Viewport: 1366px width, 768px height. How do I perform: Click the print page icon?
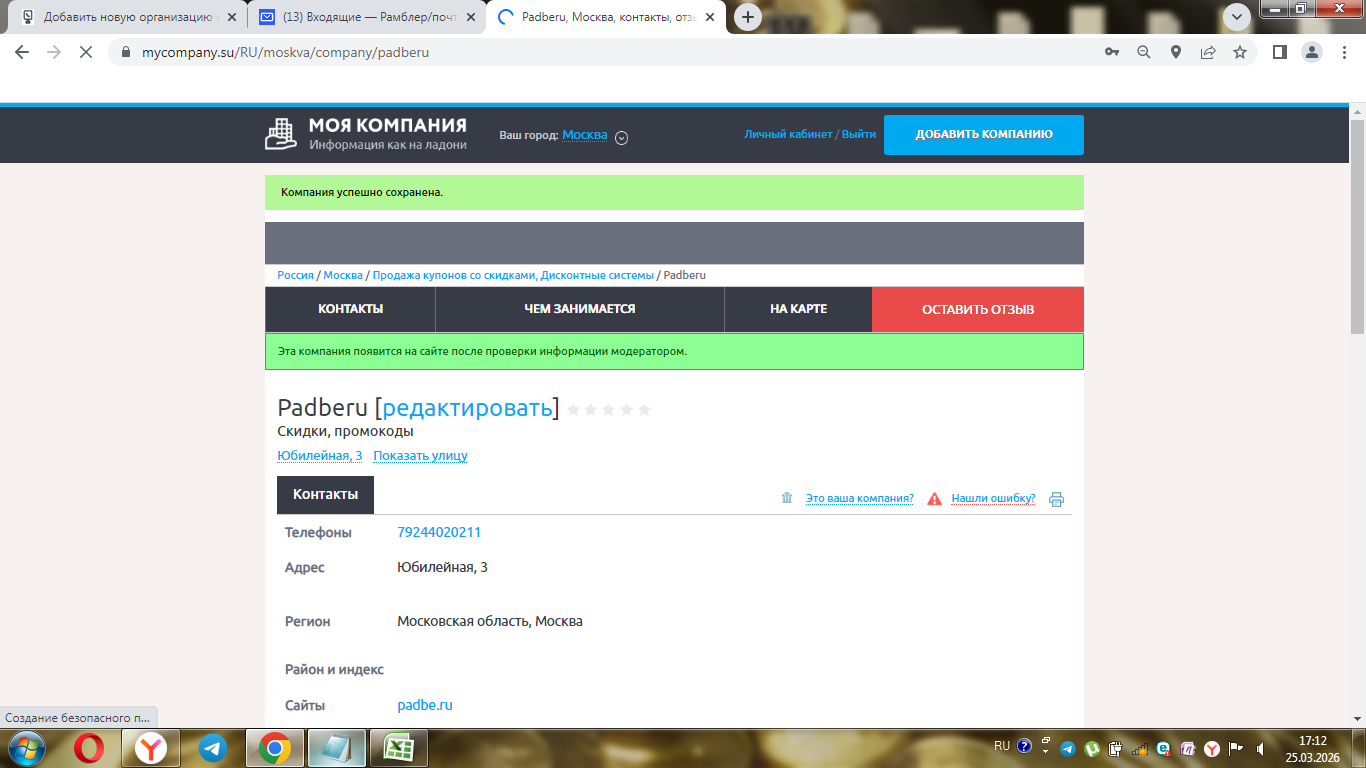[1057, 499]
